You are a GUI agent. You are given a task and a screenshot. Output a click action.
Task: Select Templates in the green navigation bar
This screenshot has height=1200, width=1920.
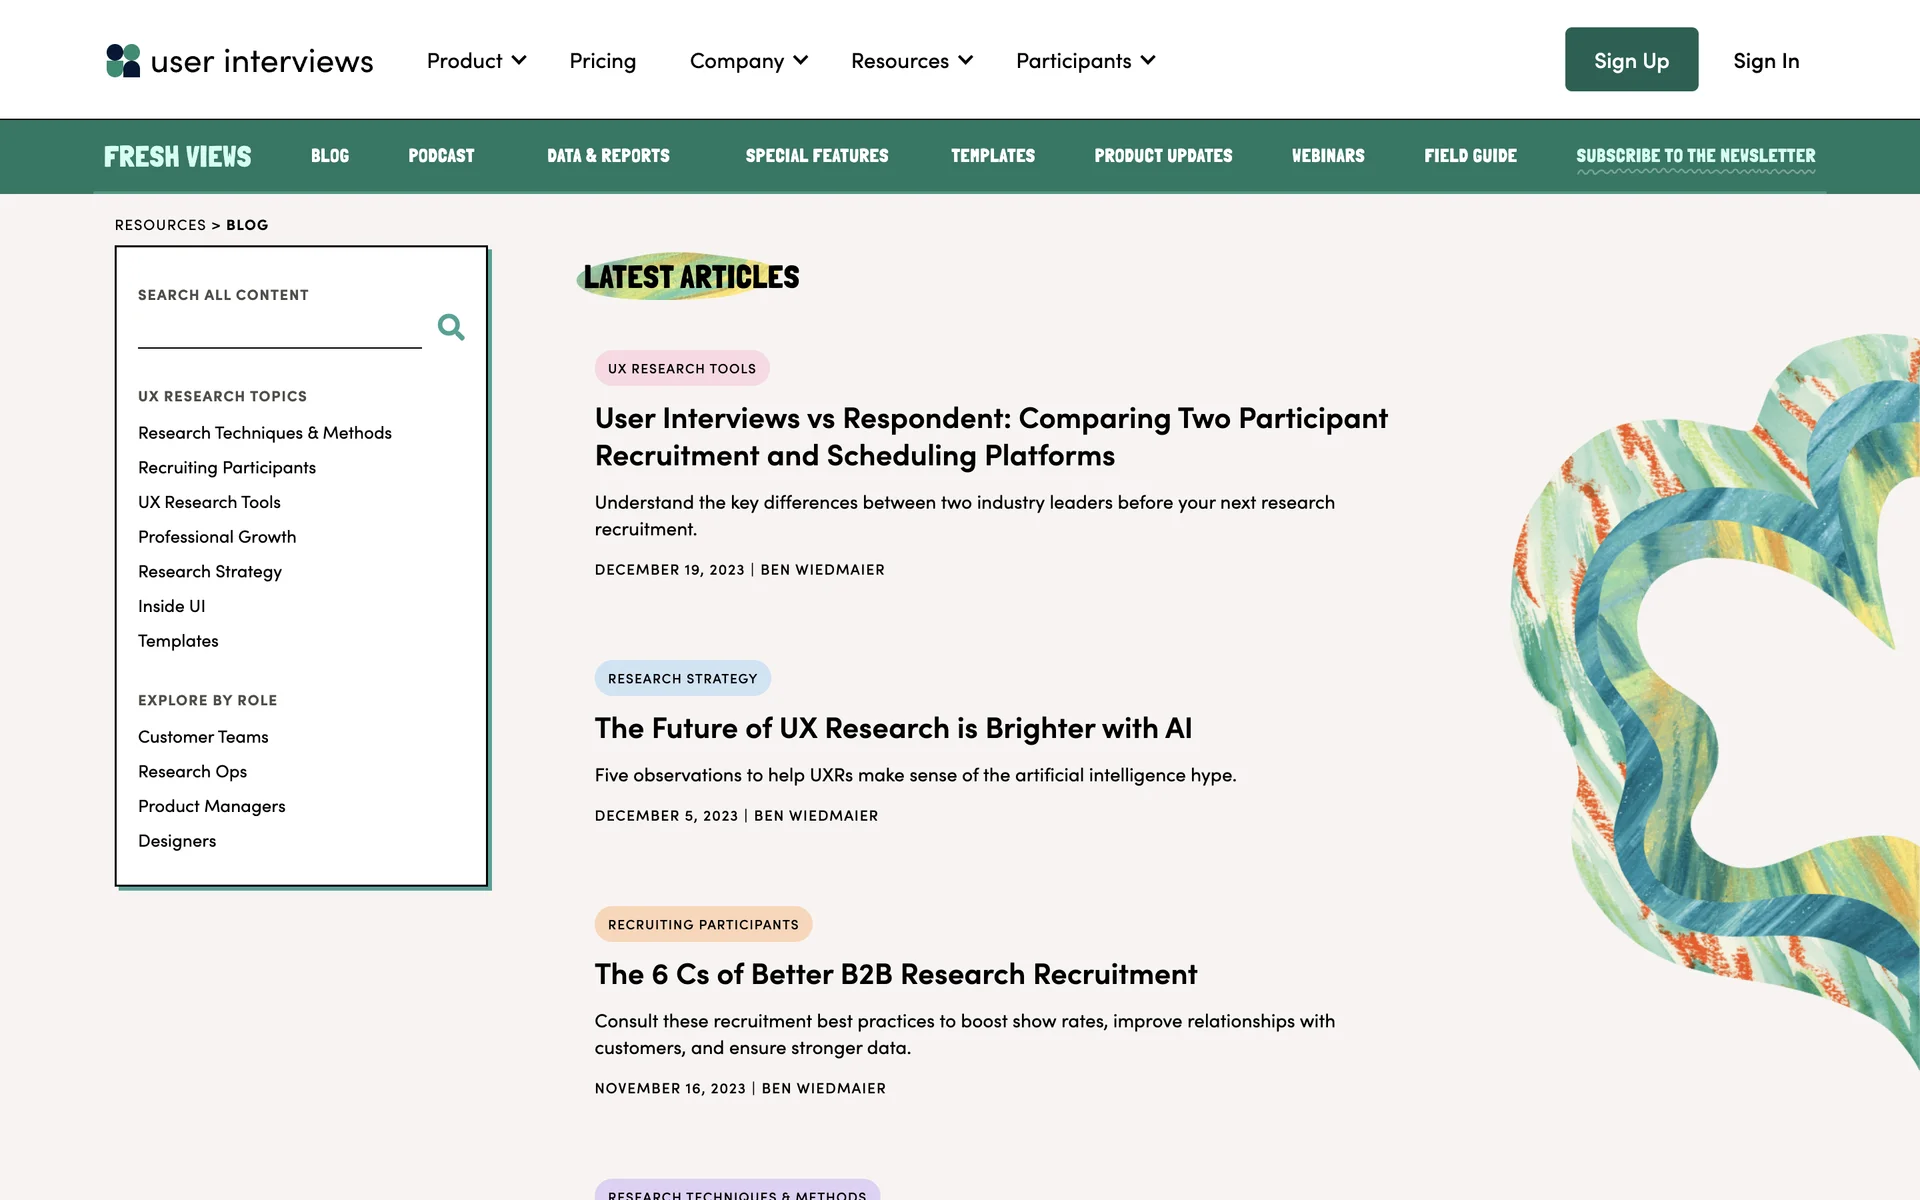pos(992,156)
